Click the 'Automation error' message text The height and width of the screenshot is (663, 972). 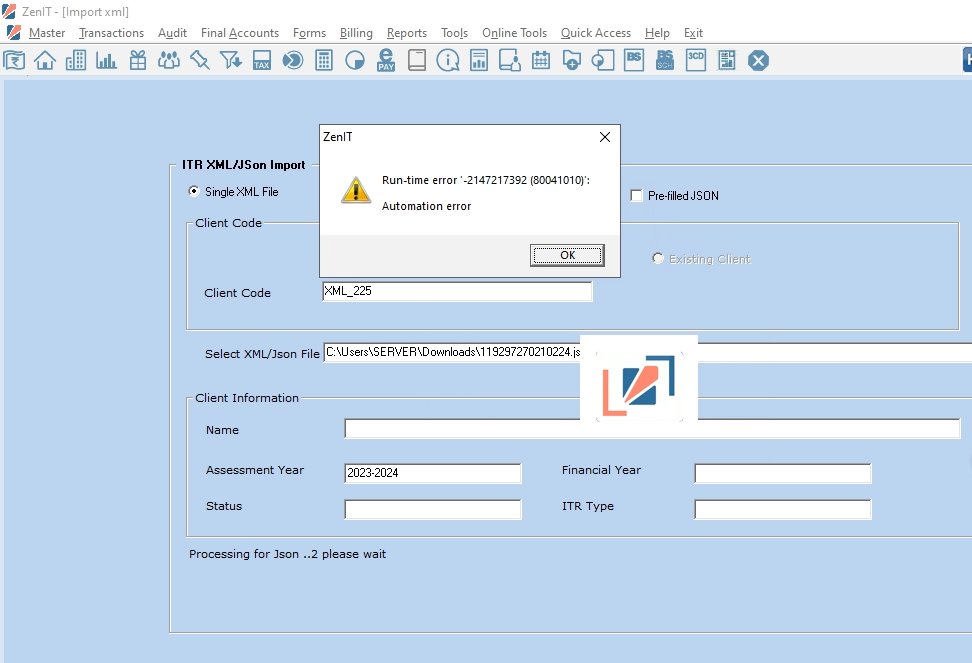coord(426,206)
